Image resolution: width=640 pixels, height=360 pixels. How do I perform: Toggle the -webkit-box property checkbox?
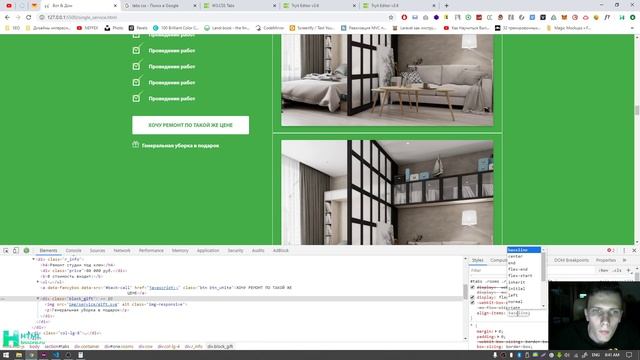(473, 302)
